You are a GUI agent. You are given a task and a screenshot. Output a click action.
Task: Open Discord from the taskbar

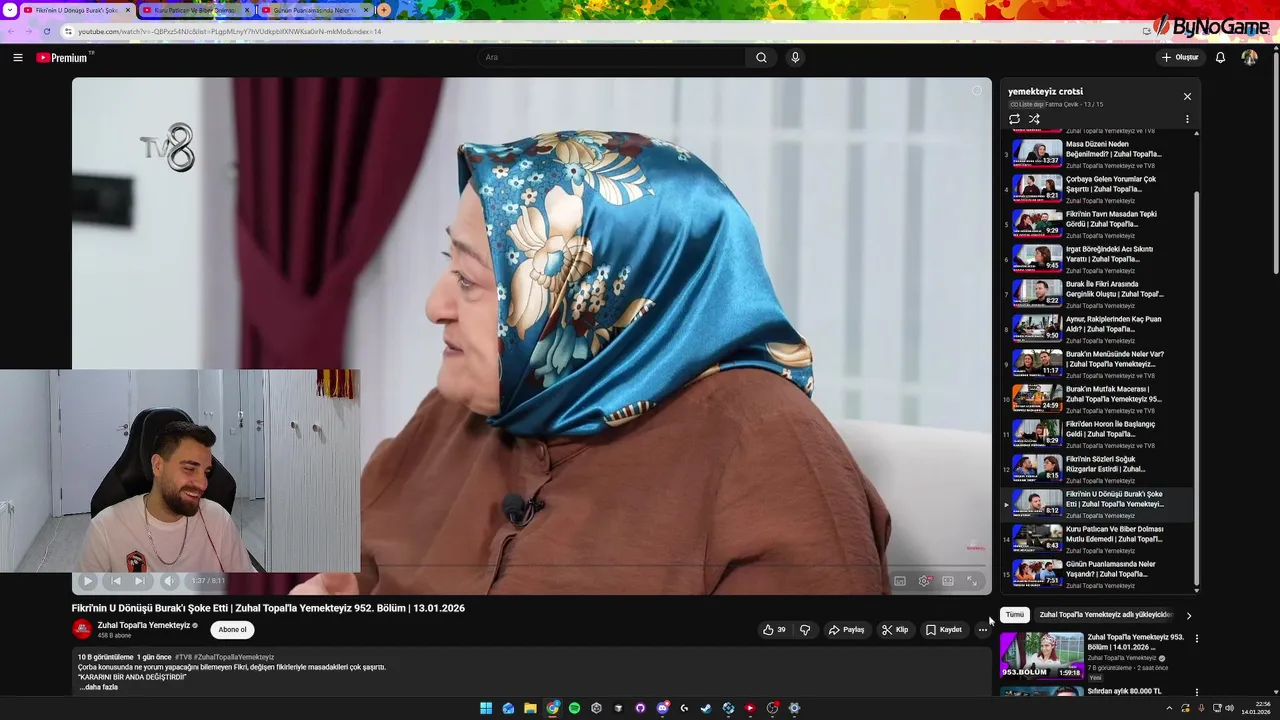click(662, 708)
